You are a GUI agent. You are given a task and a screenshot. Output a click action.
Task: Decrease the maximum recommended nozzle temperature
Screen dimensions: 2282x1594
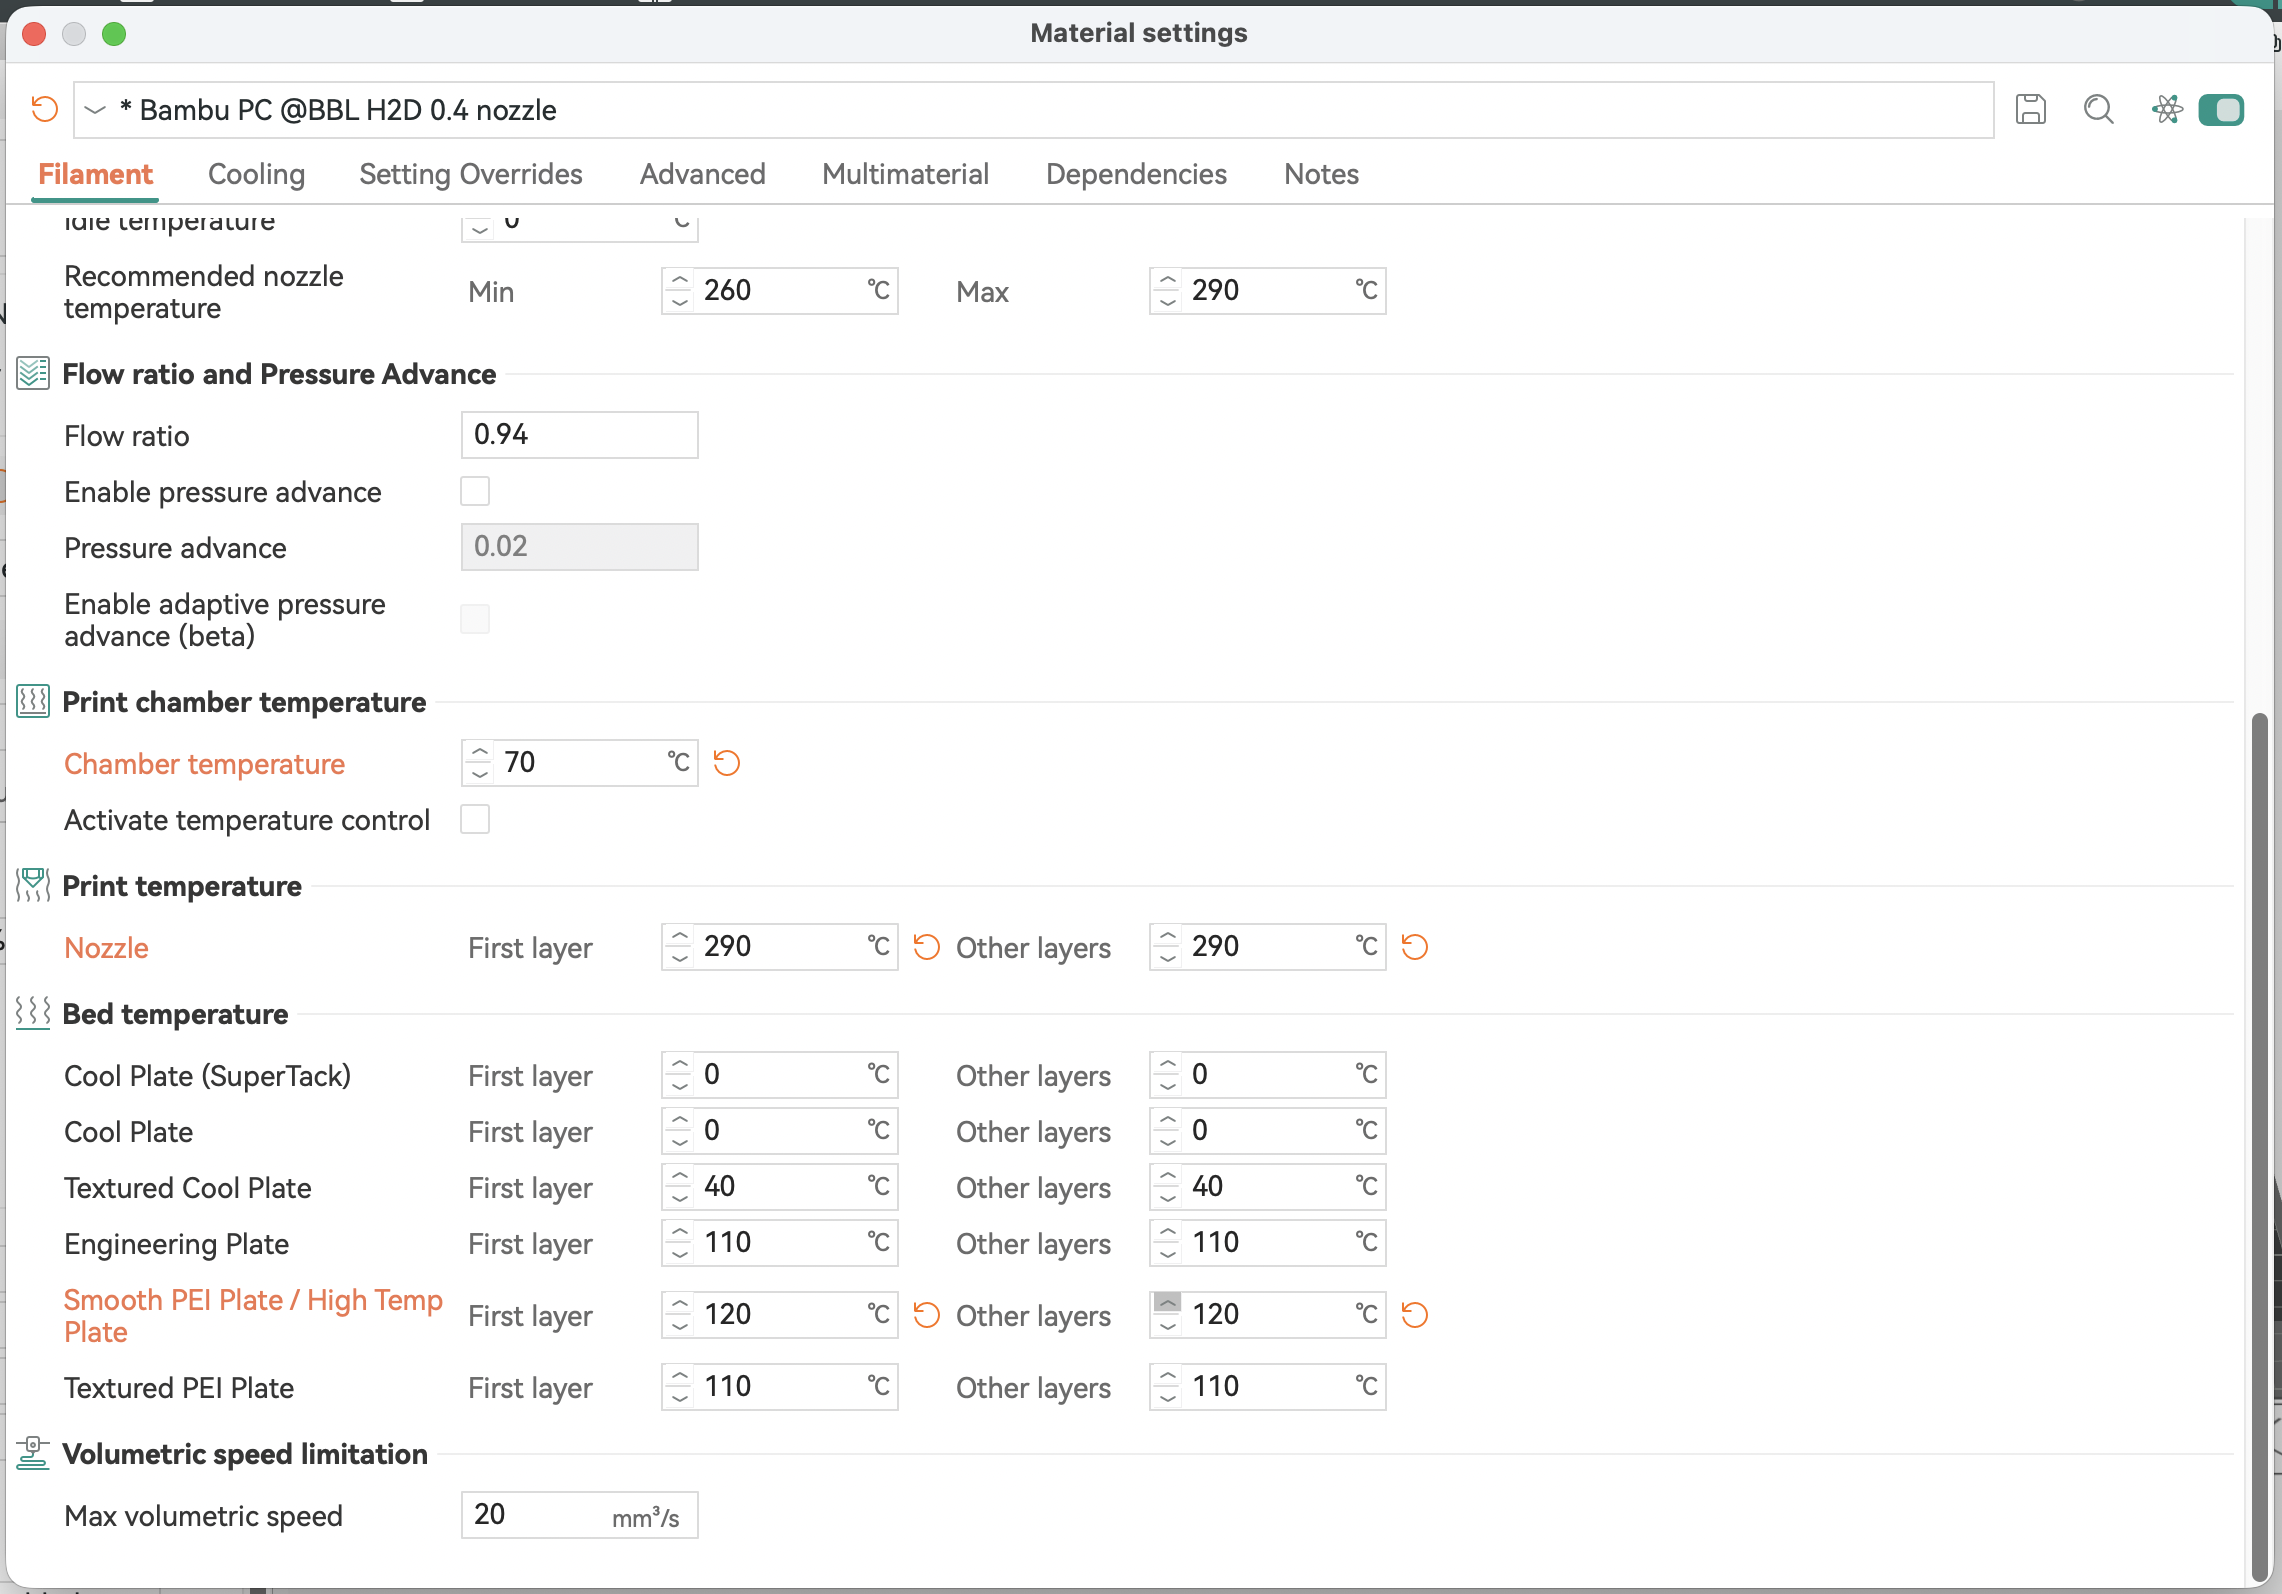[1168, 302]
